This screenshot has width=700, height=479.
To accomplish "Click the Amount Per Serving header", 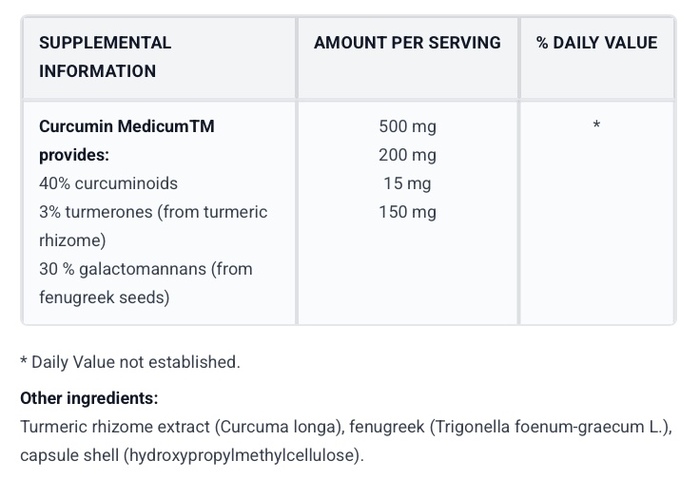I will pyautogui.click(x=407, y=43).
